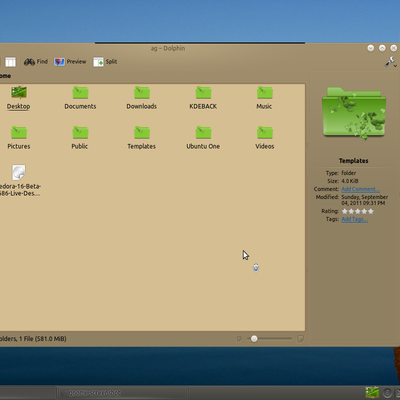Select the Fedora-16-Beta live image file
The image size is (400, 400).
click(x=19, y=180)
